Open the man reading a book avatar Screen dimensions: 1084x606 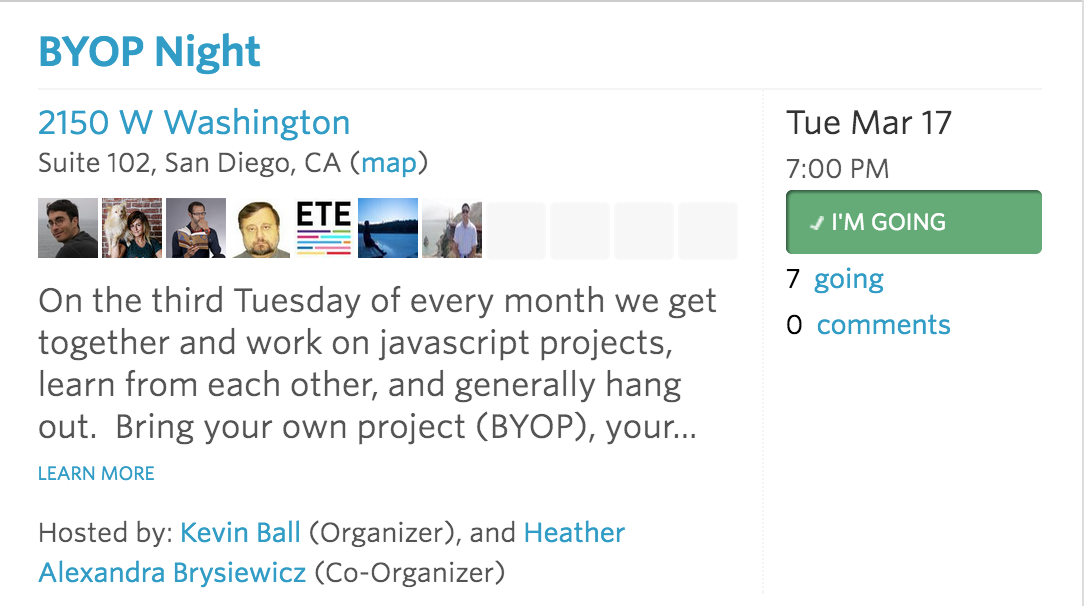[196, 228]
